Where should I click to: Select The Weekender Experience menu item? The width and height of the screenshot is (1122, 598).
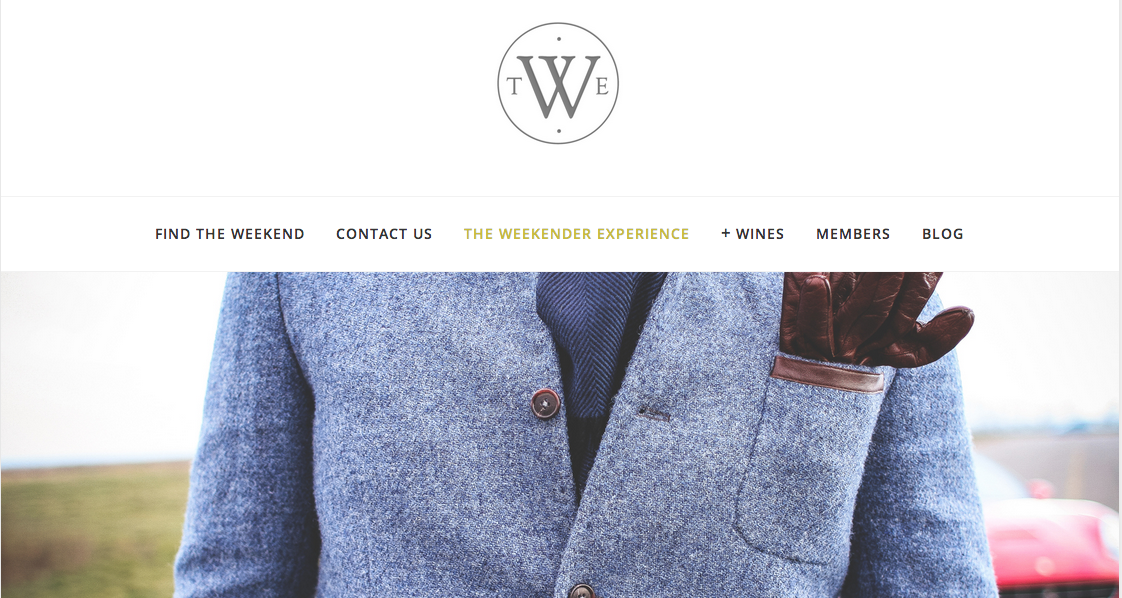click(x=577, y=234)
